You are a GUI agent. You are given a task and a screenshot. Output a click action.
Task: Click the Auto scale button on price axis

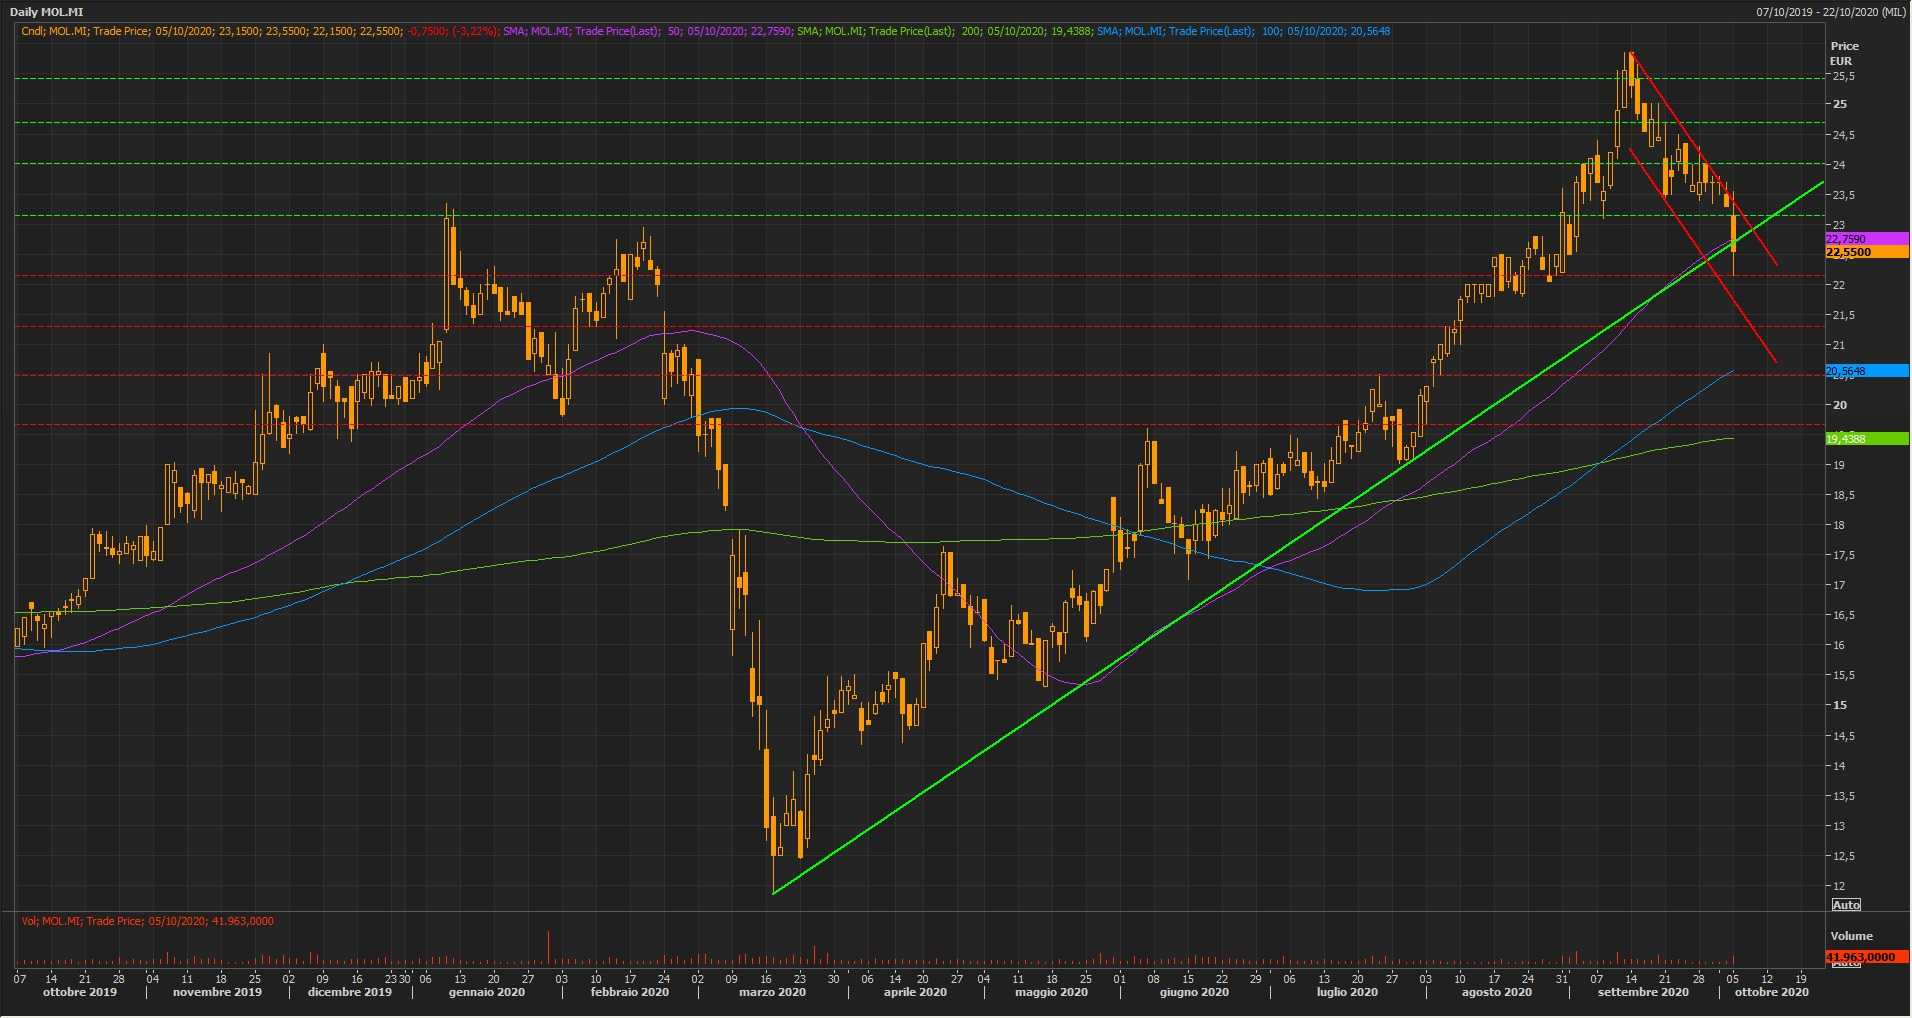1846,905
